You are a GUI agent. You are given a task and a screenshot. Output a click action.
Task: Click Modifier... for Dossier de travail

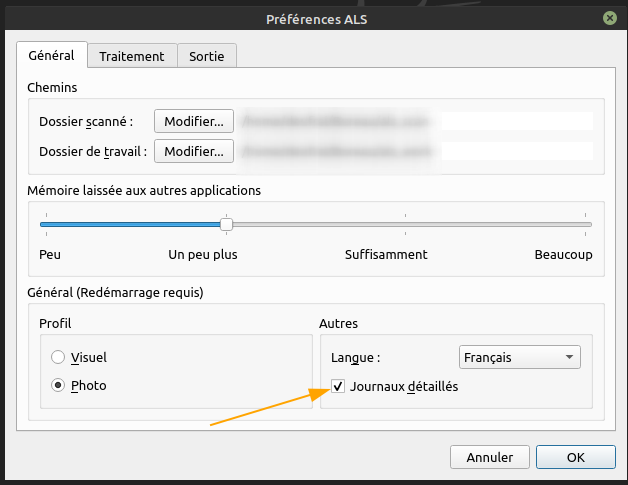194,151
